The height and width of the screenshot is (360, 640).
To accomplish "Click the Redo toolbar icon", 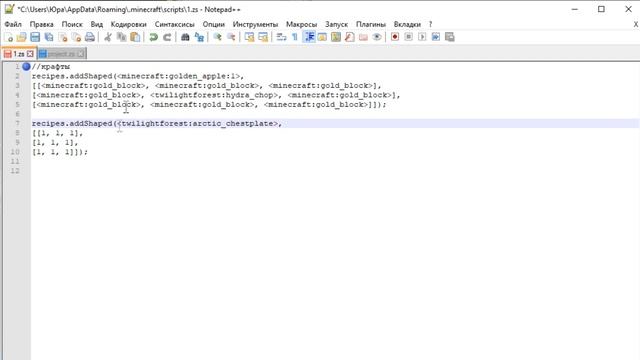I will click(167, 37).
